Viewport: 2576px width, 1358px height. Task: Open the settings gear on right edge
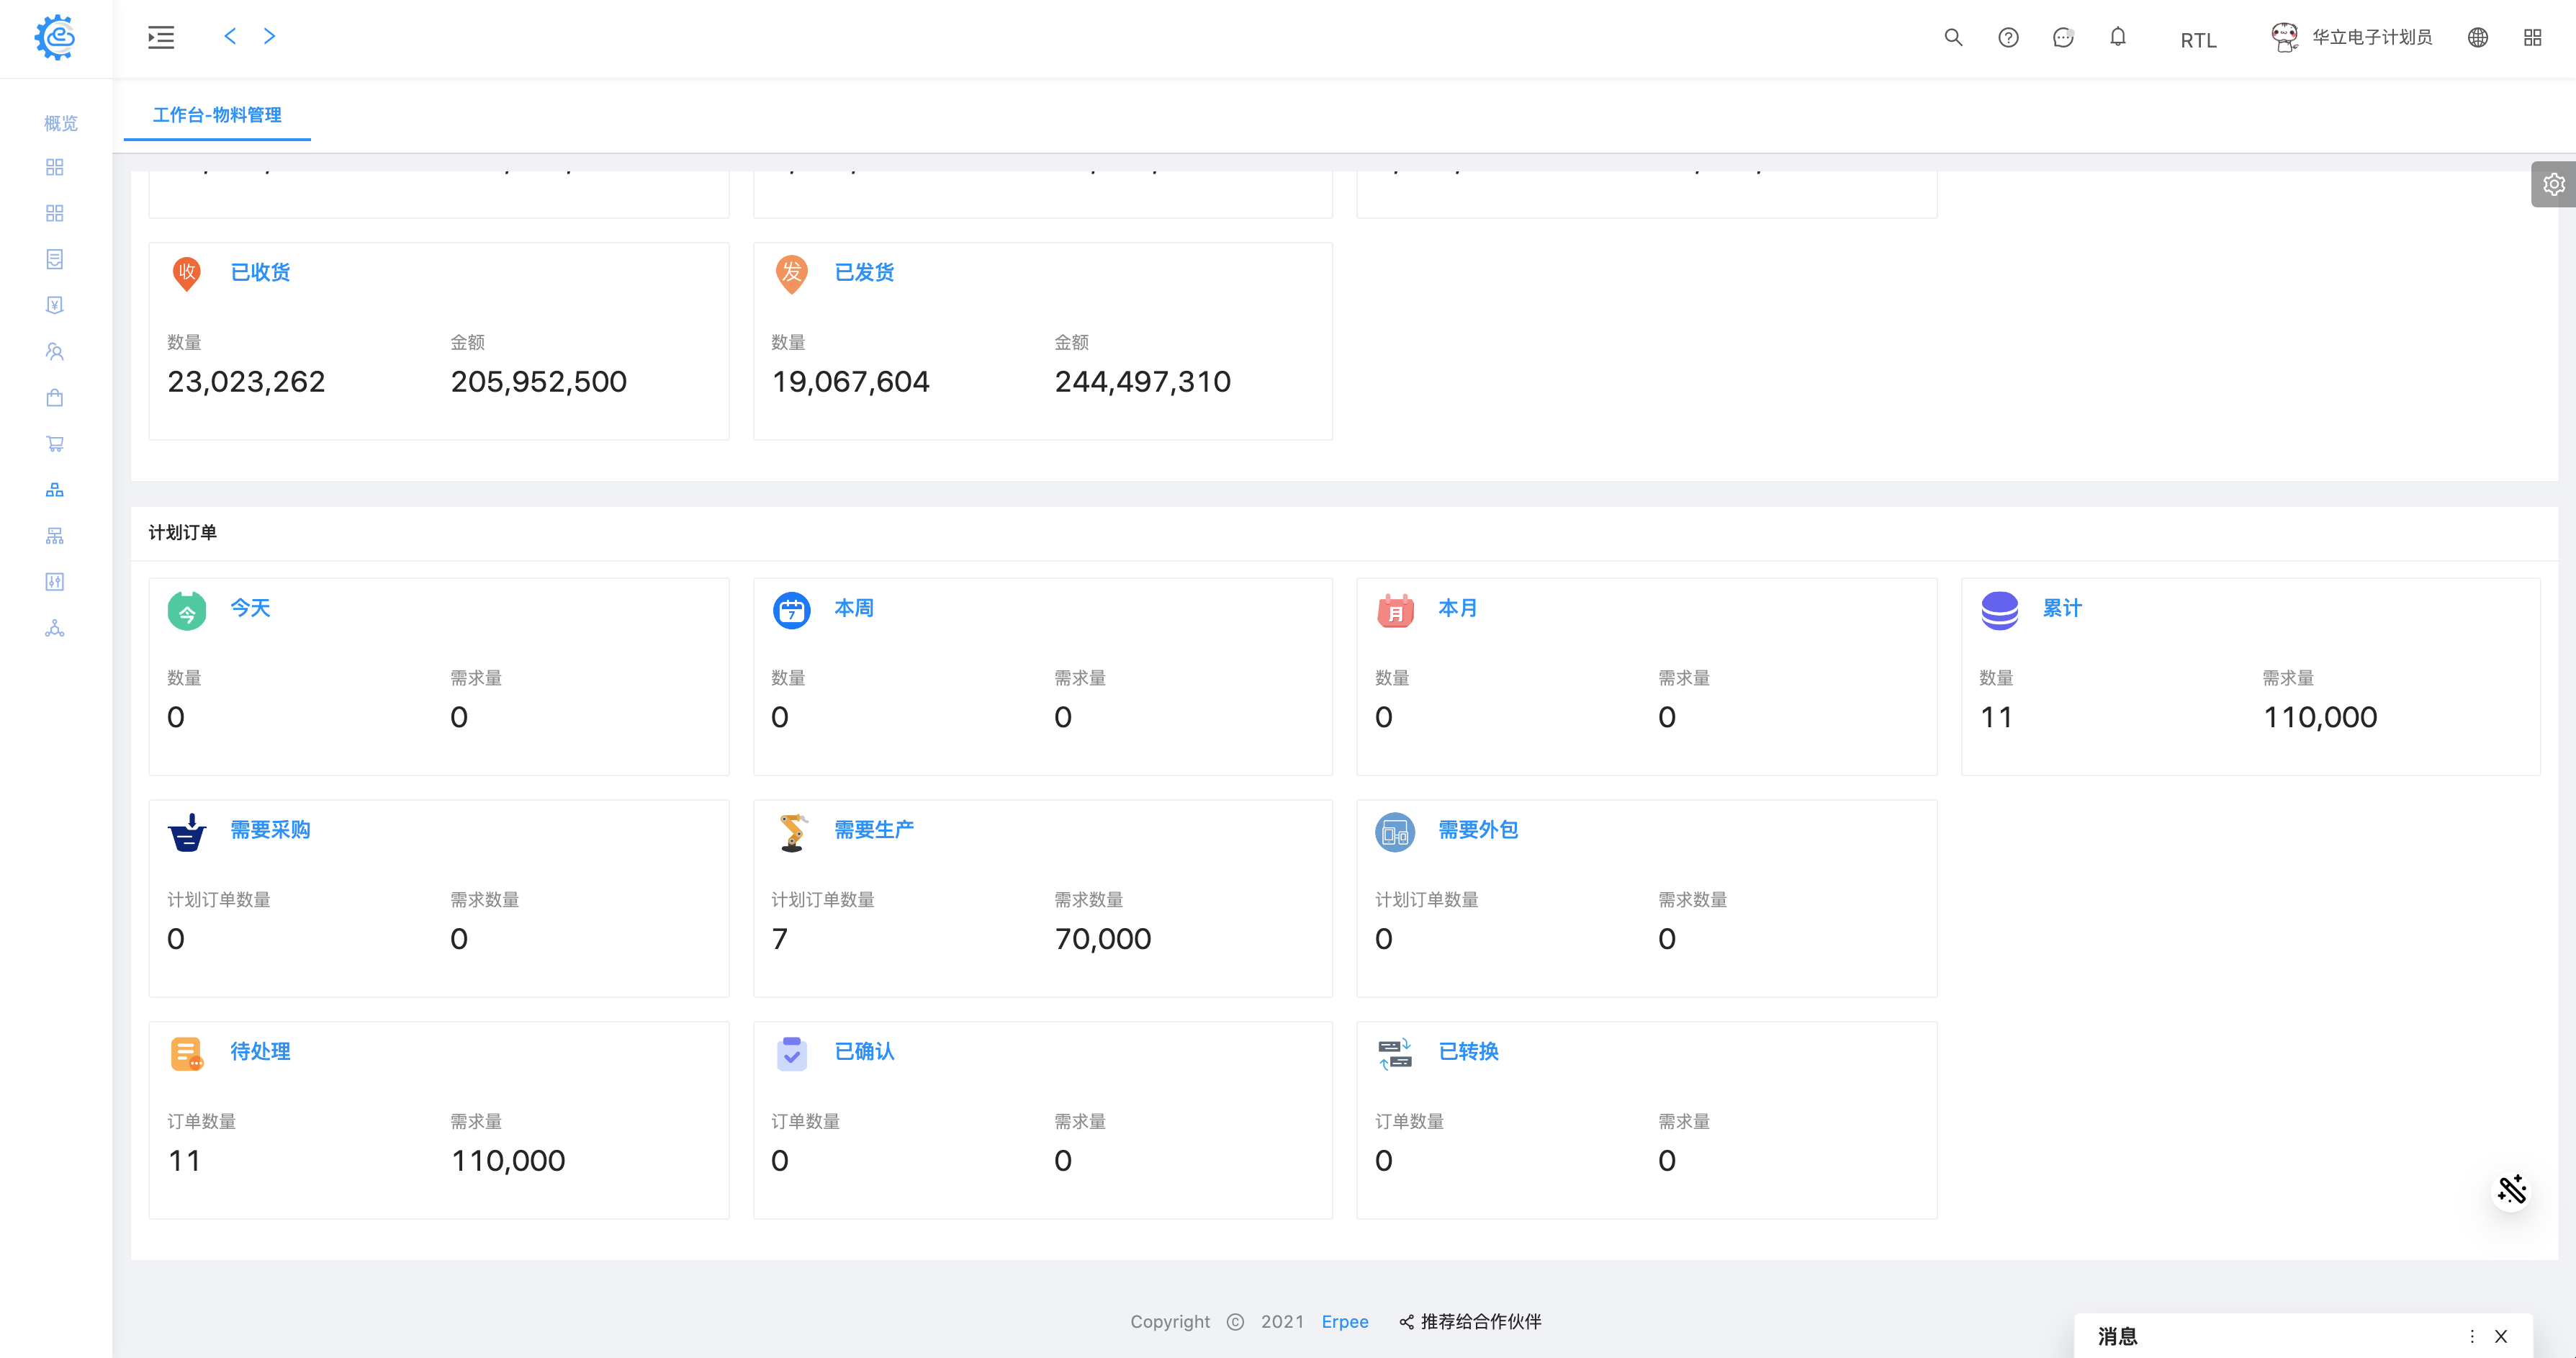[2553, 185]
